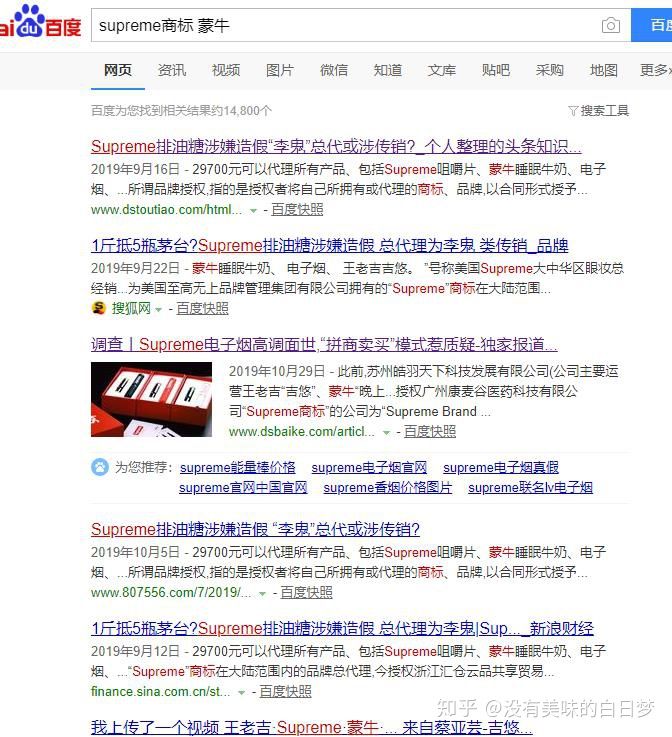Click the Baidu logo
Image resolution: width=672 pixels, height=737 pixels.
[40, 22]
